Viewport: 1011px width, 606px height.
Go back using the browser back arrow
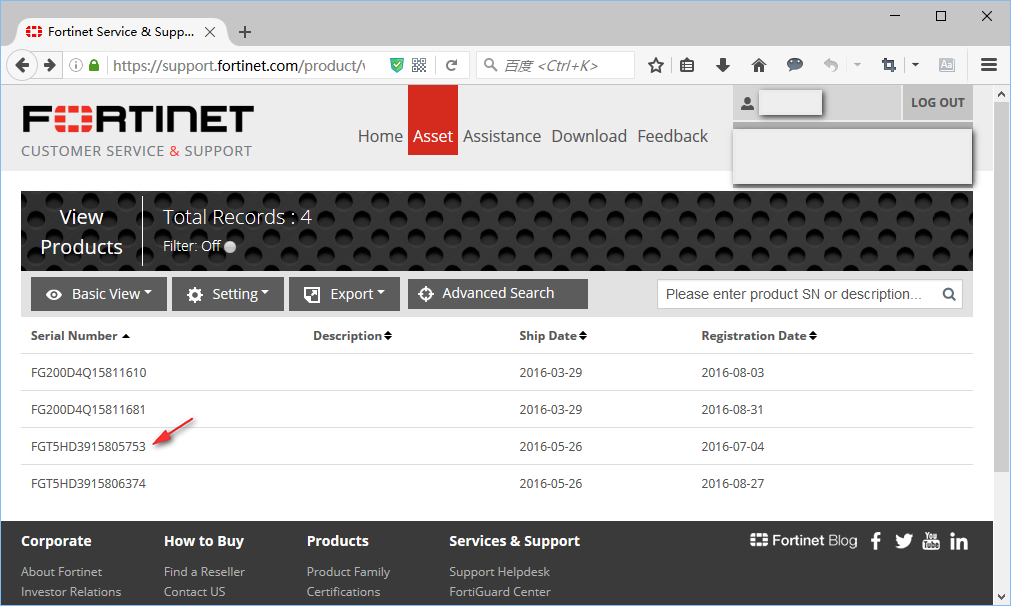pos(22,65)
